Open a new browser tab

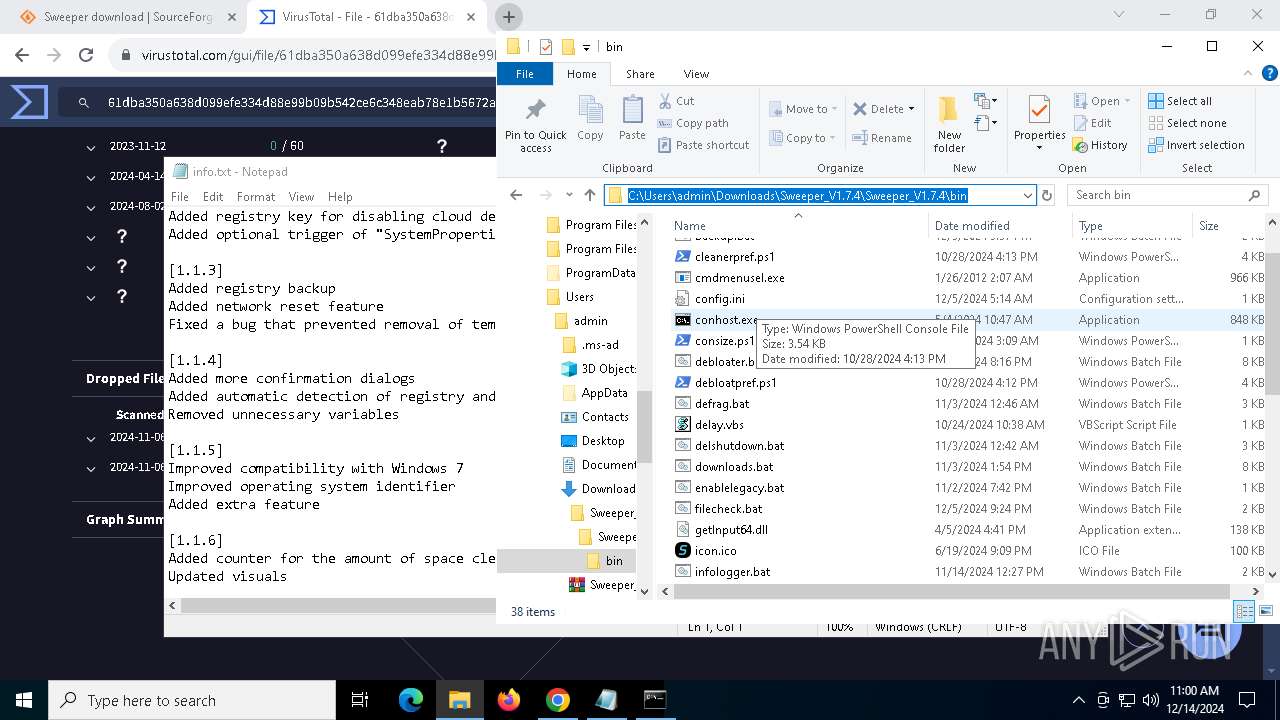click(508, 17)
